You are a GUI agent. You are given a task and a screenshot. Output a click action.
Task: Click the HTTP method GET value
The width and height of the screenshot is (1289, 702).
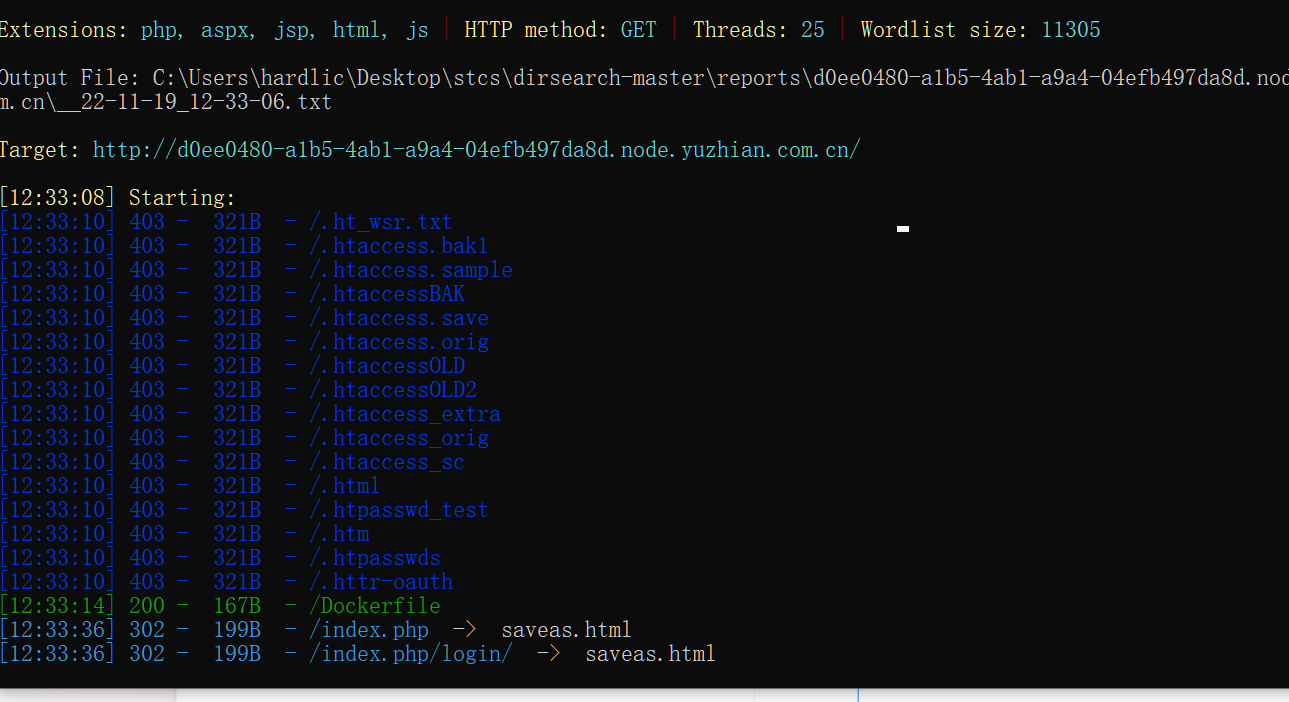638,30
